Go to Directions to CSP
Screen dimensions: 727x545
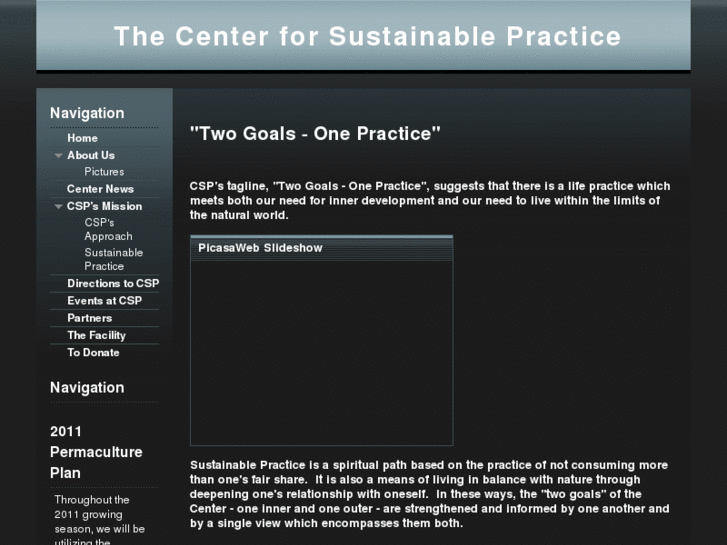click(x=113, y=283)
